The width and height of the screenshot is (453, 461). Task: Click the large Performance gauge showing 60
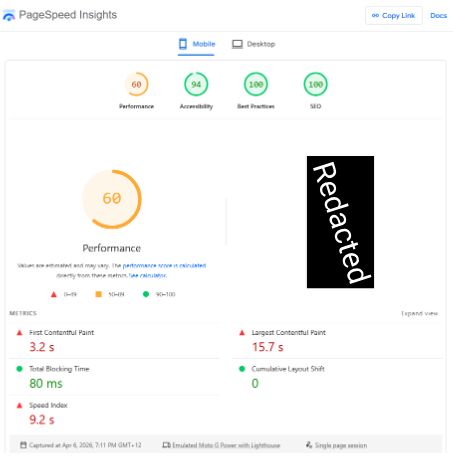click(112, 199)
